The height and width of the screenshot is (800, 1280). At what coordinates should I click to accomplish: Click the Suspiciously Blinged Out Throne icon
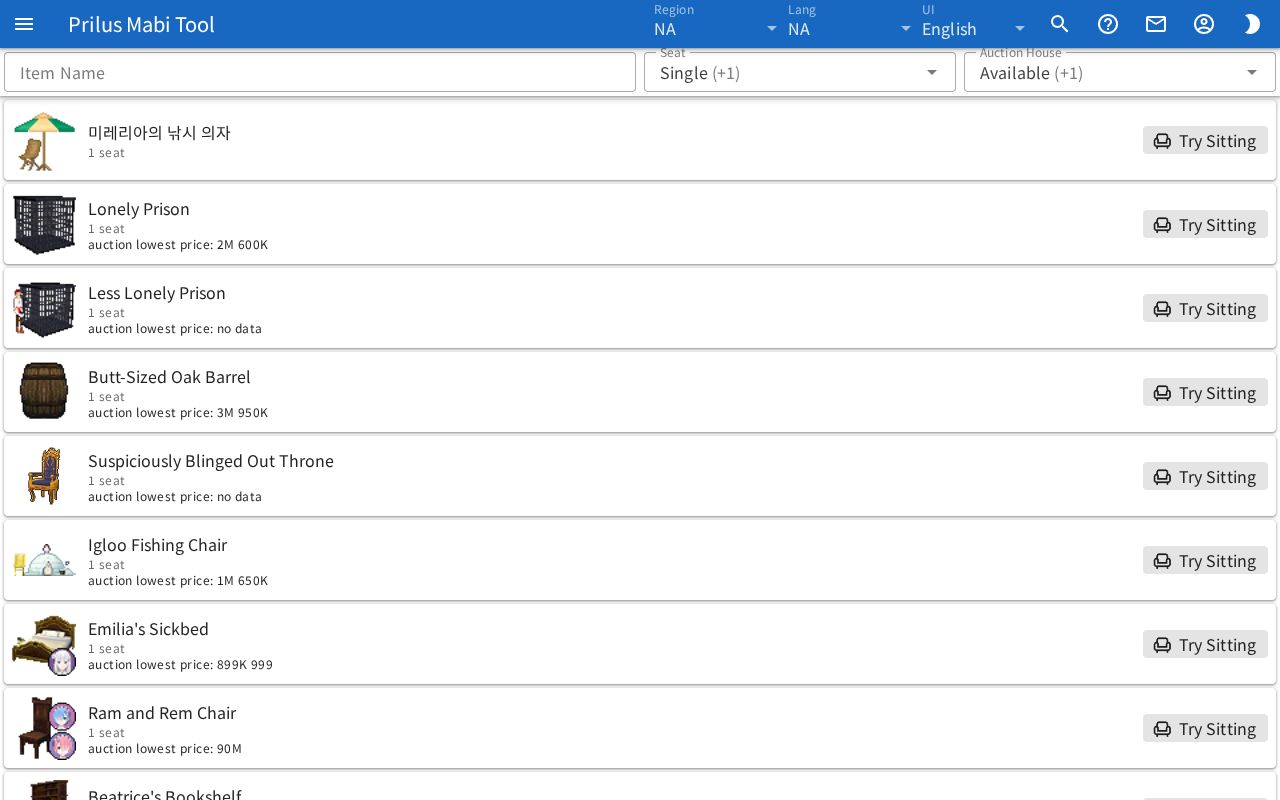coord(44,476)
